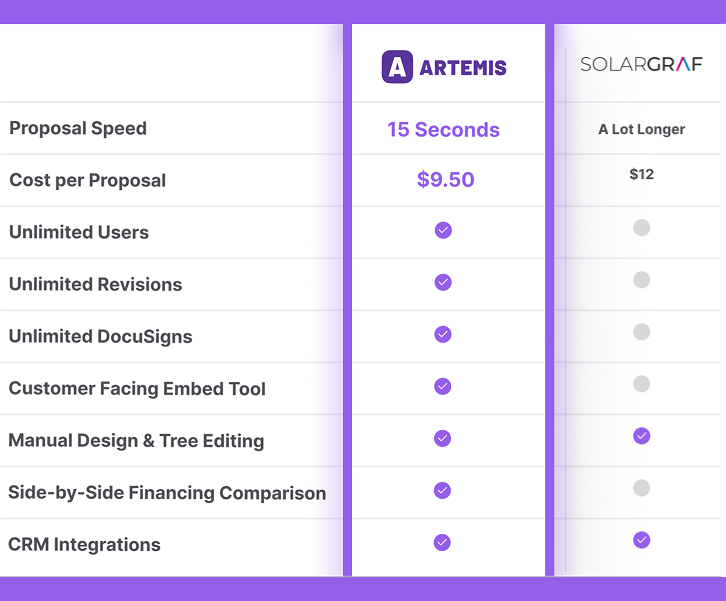Click Artemis checkmark for Manual Design & Tree Editing
726x601 pixels.
443,438
